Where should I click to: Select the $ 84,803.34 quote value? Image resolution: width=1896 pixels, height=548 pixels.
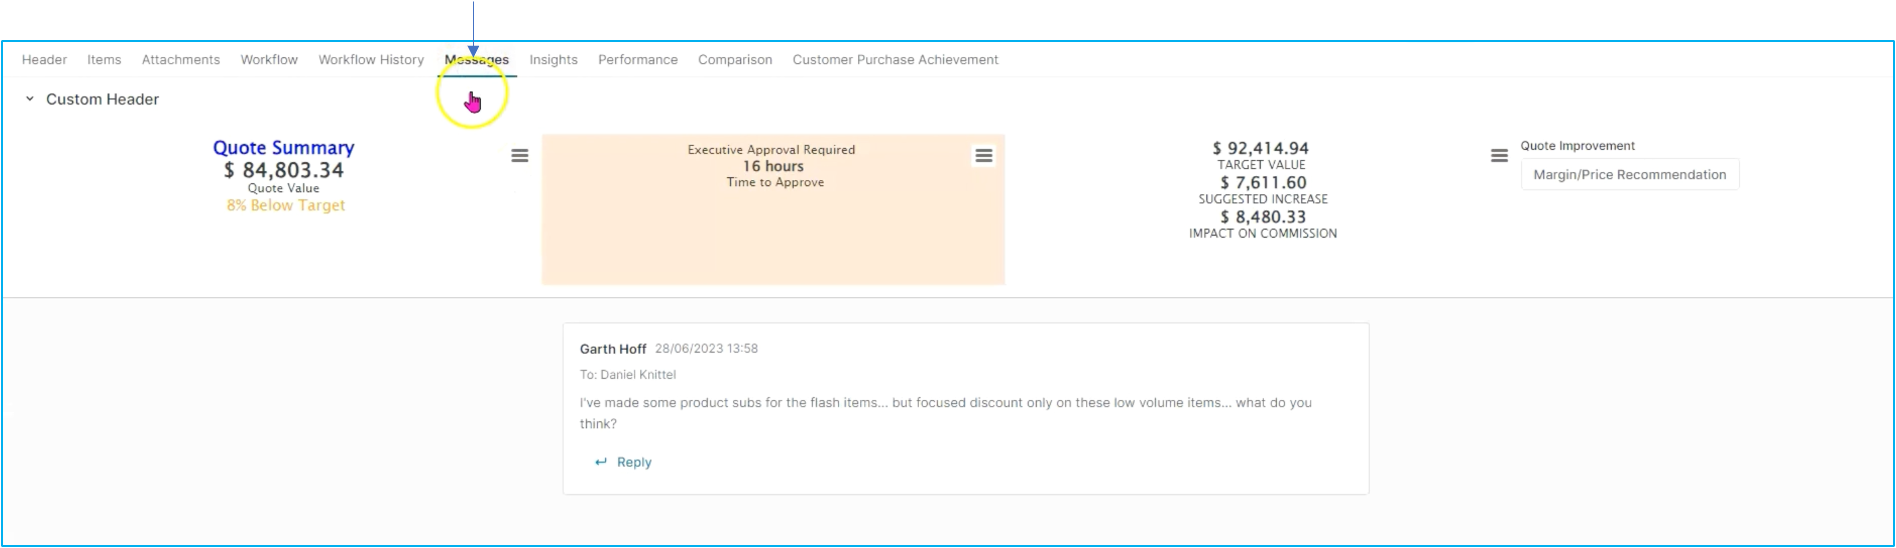coord(284,171)
